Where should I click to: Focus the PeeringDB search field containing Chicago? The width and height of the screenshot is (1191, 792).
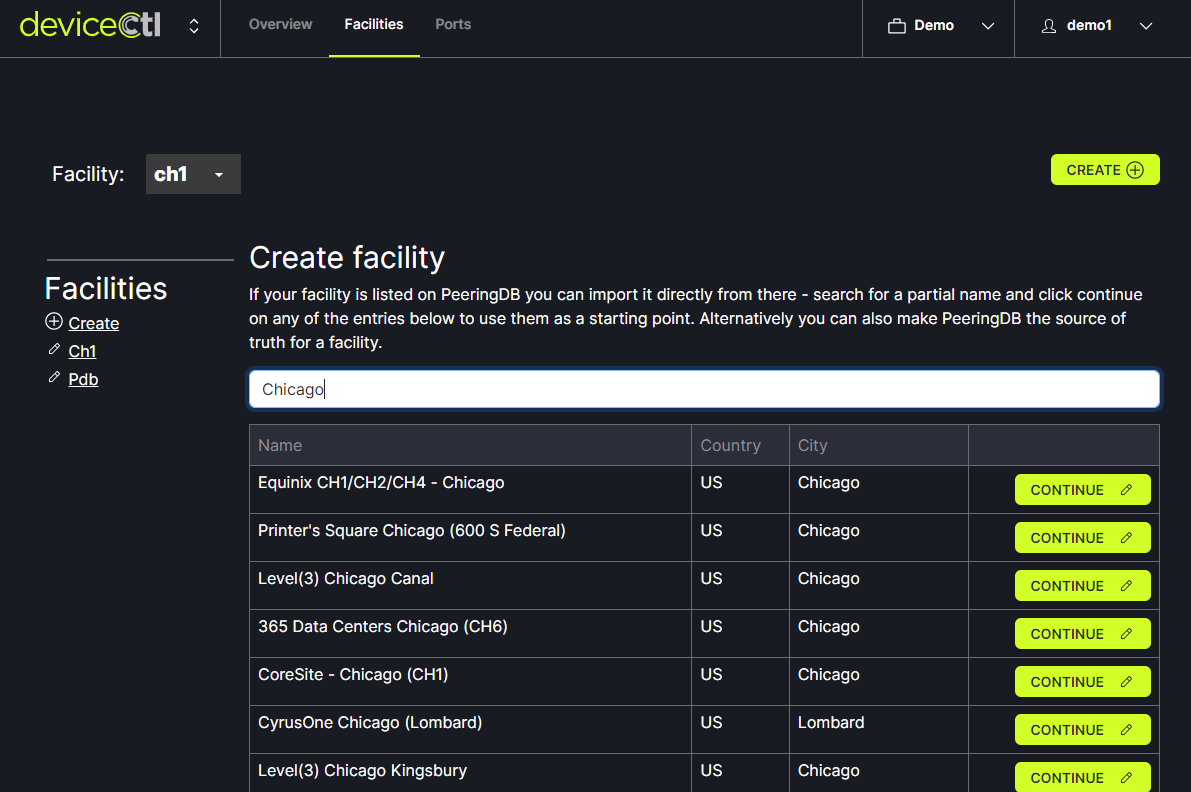coord(704,389)
